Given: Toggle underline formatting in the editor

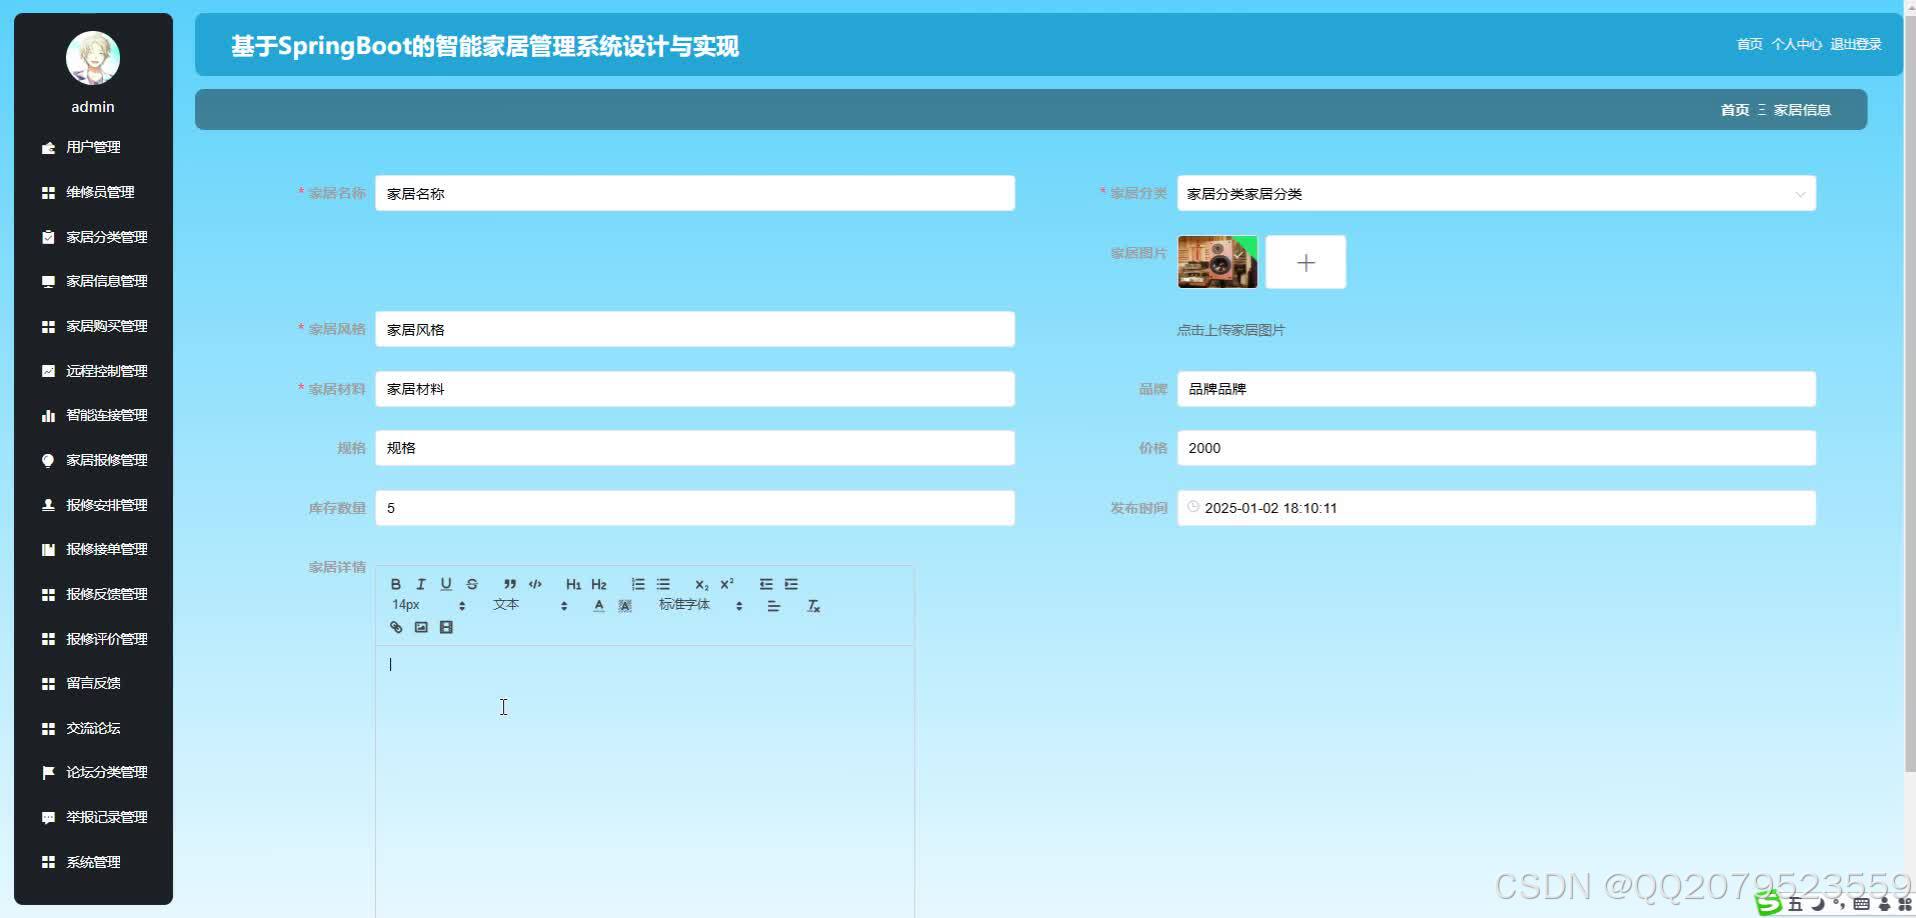Looking at the screenshot, I should (446, 584).
